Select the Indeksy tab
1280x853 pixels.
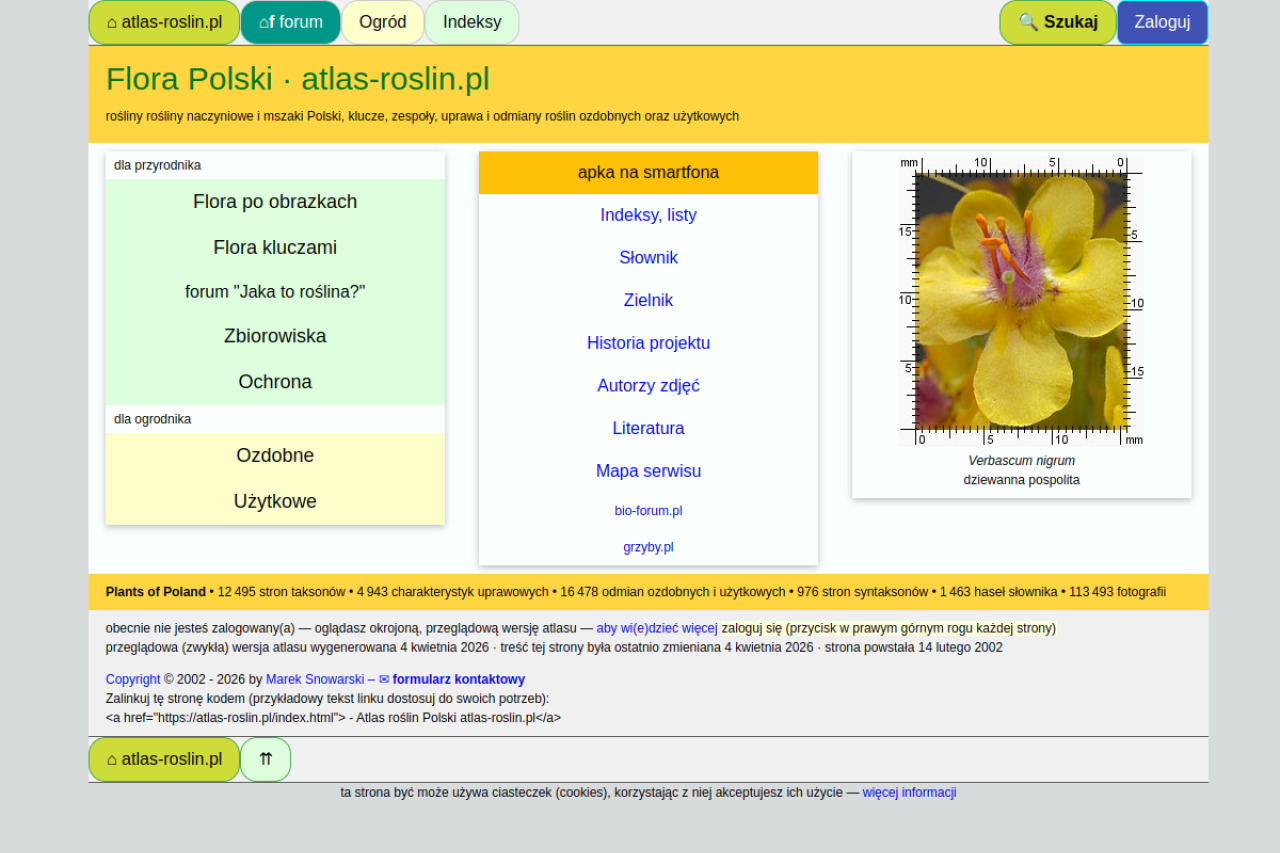click(472, 22)
